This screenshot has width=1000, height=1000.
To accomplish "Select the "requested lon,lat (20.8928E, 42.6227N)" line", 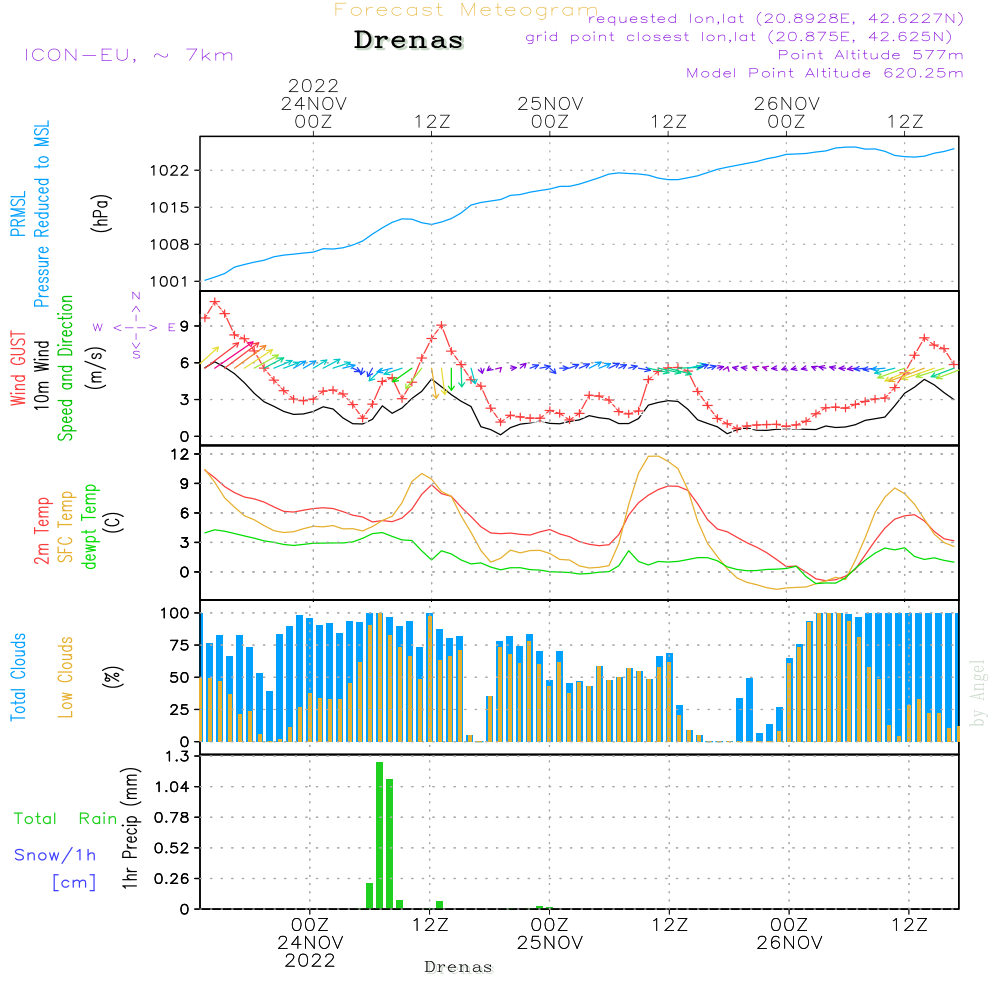I will click(x=776, y=19).
